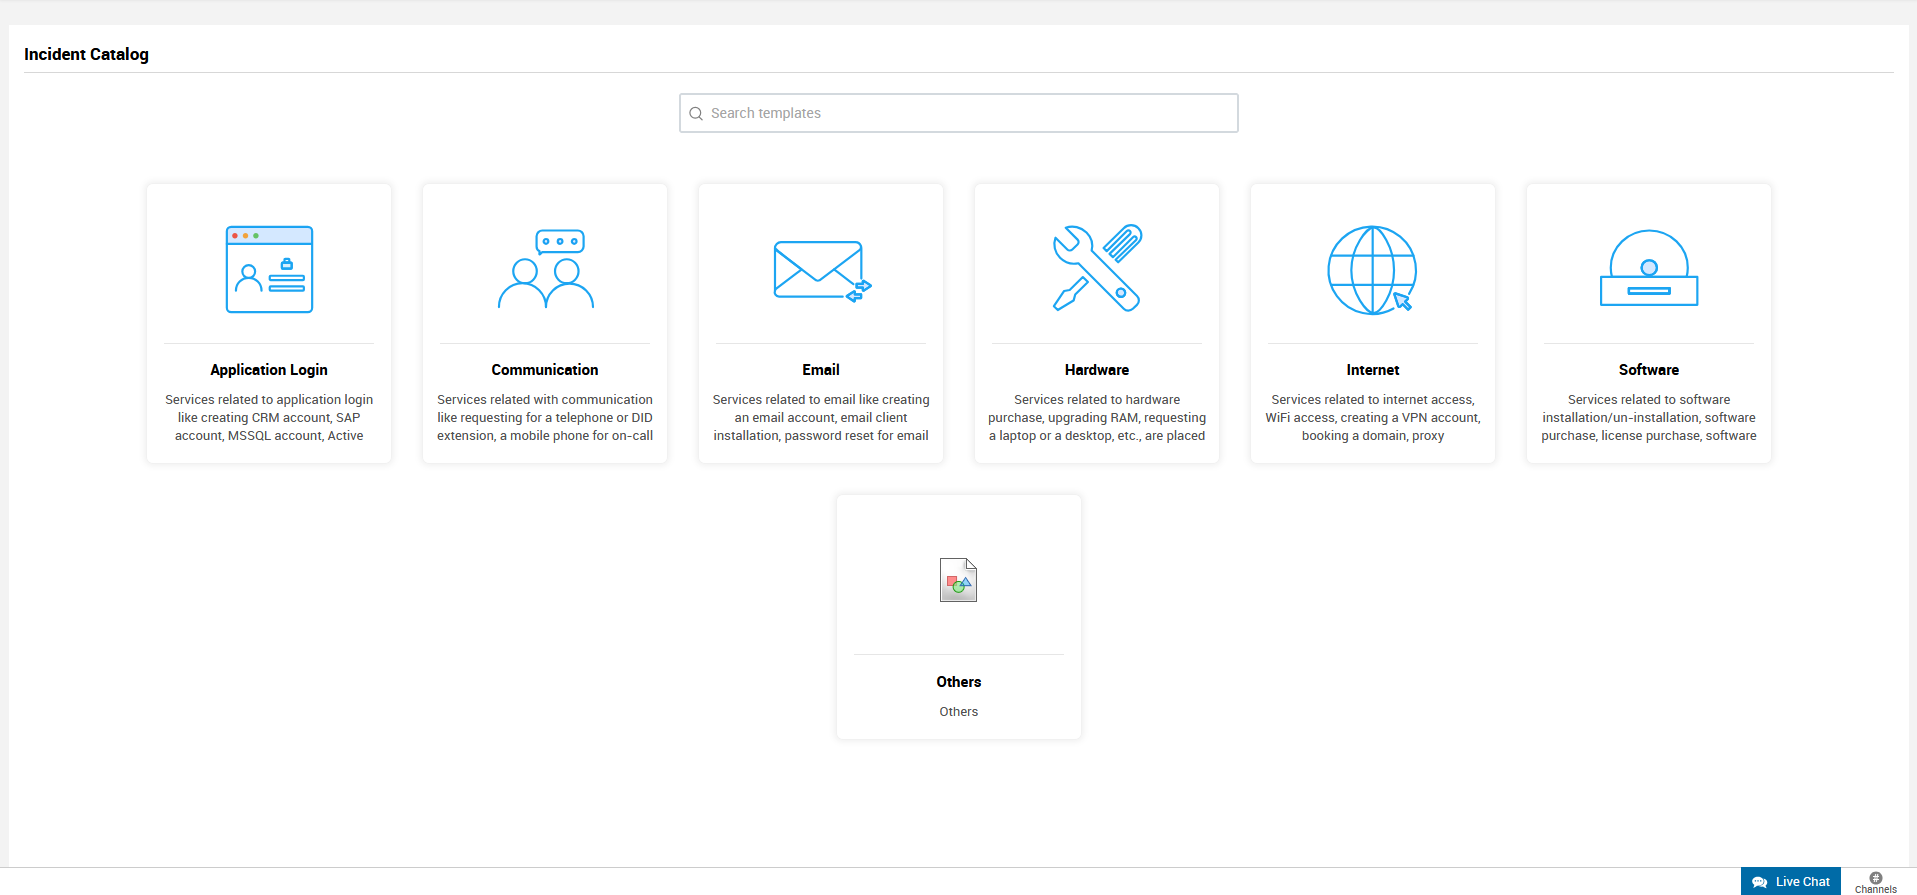Click the Email card title
1917x895 pixels.
(x=821, y=370)
